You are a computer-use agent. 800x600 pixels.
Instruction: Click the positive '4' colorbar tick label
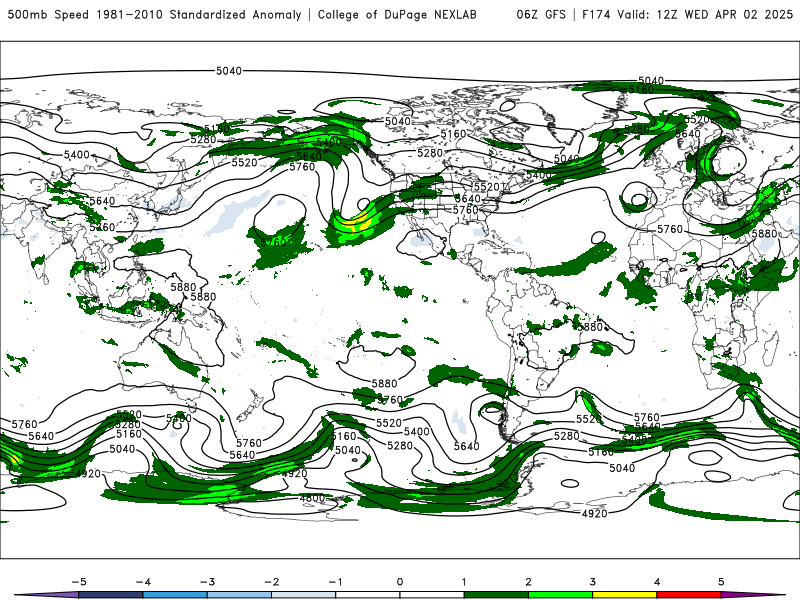(657, 582)
